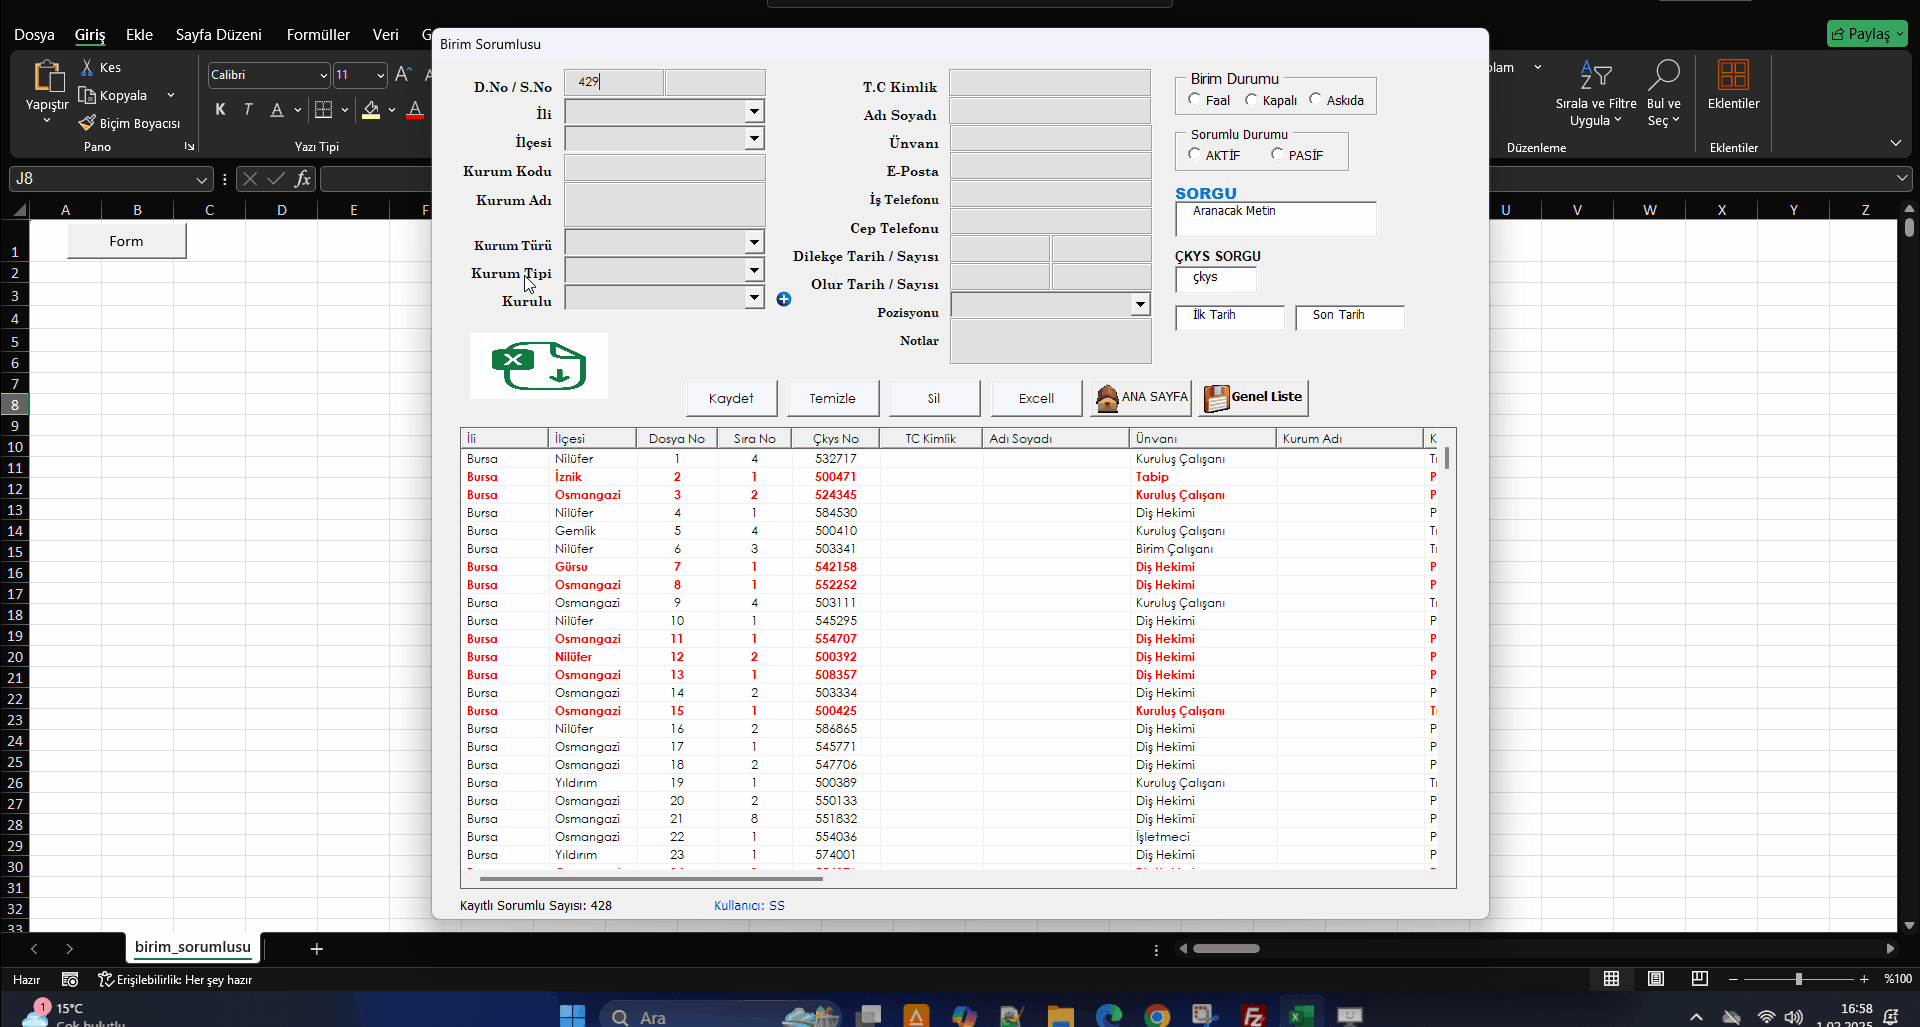Switch to Normal view in status bar
This screenshot has width=1920, height=1027.
(1611, 979)
